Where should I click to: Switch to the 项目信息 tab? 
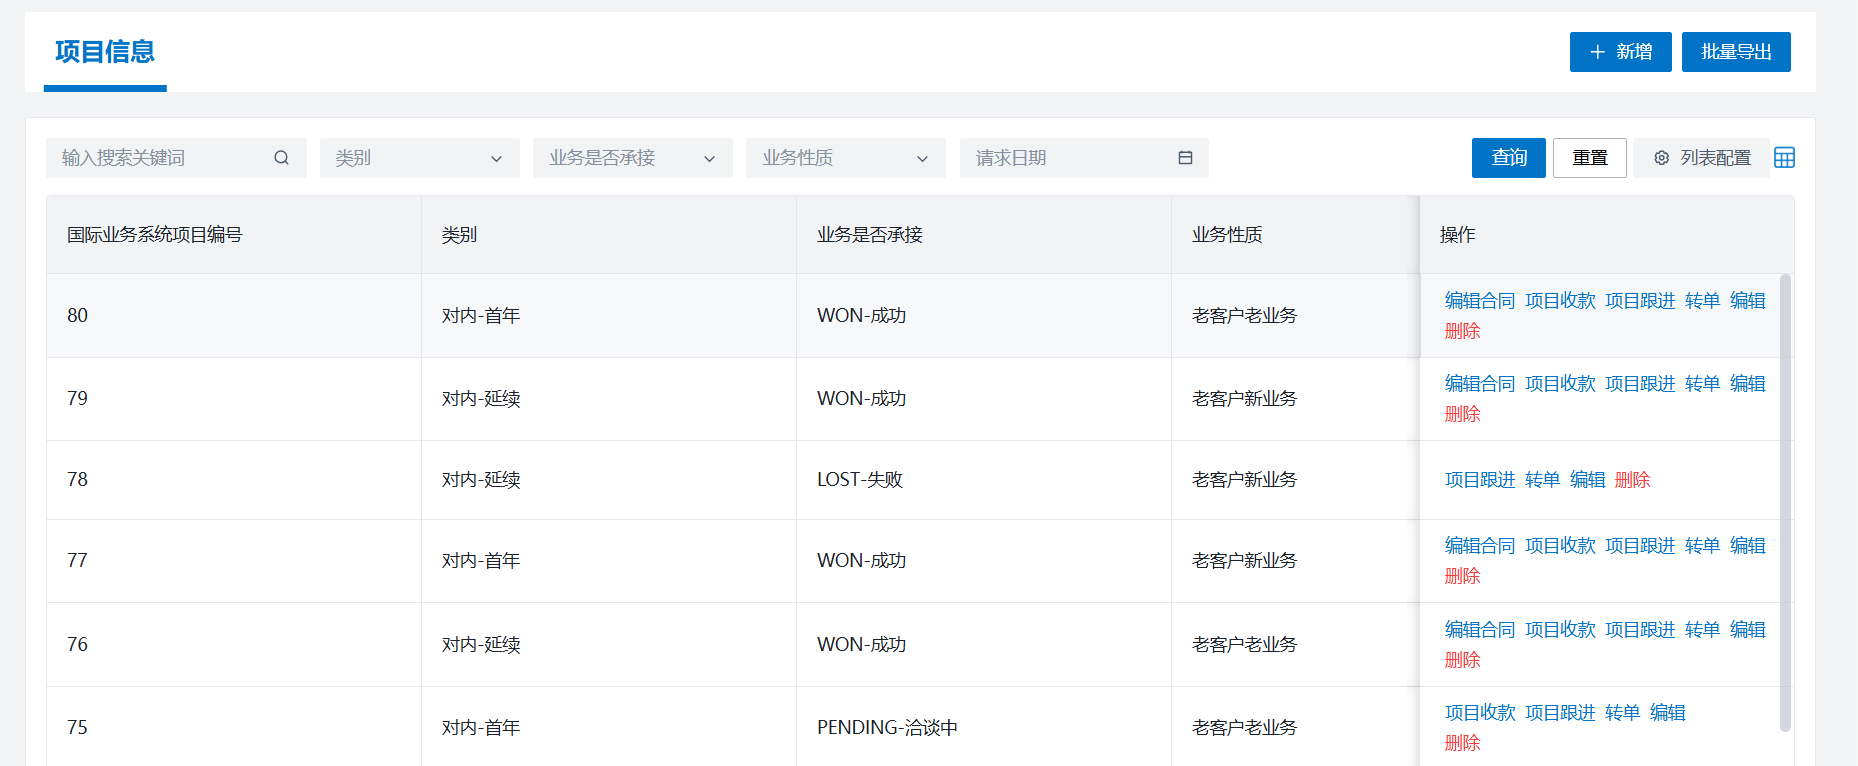(105, 52)
